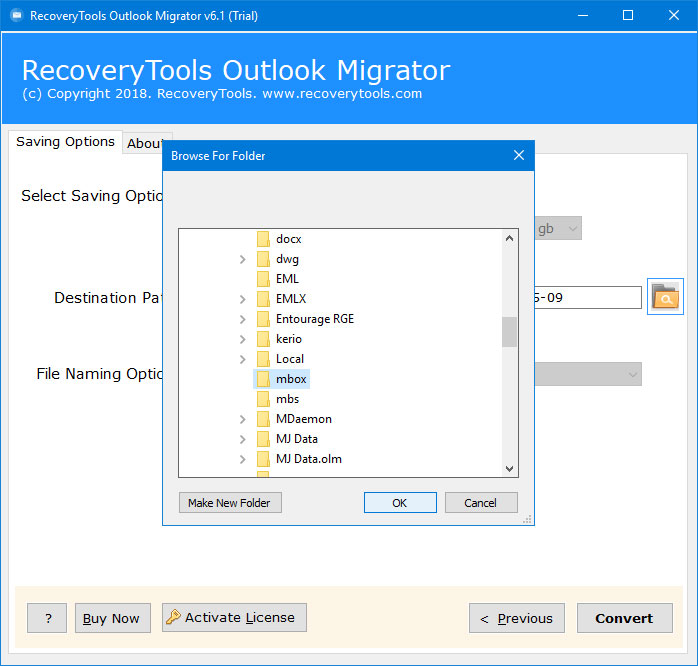Select the mbox folder name

point(291,379)
